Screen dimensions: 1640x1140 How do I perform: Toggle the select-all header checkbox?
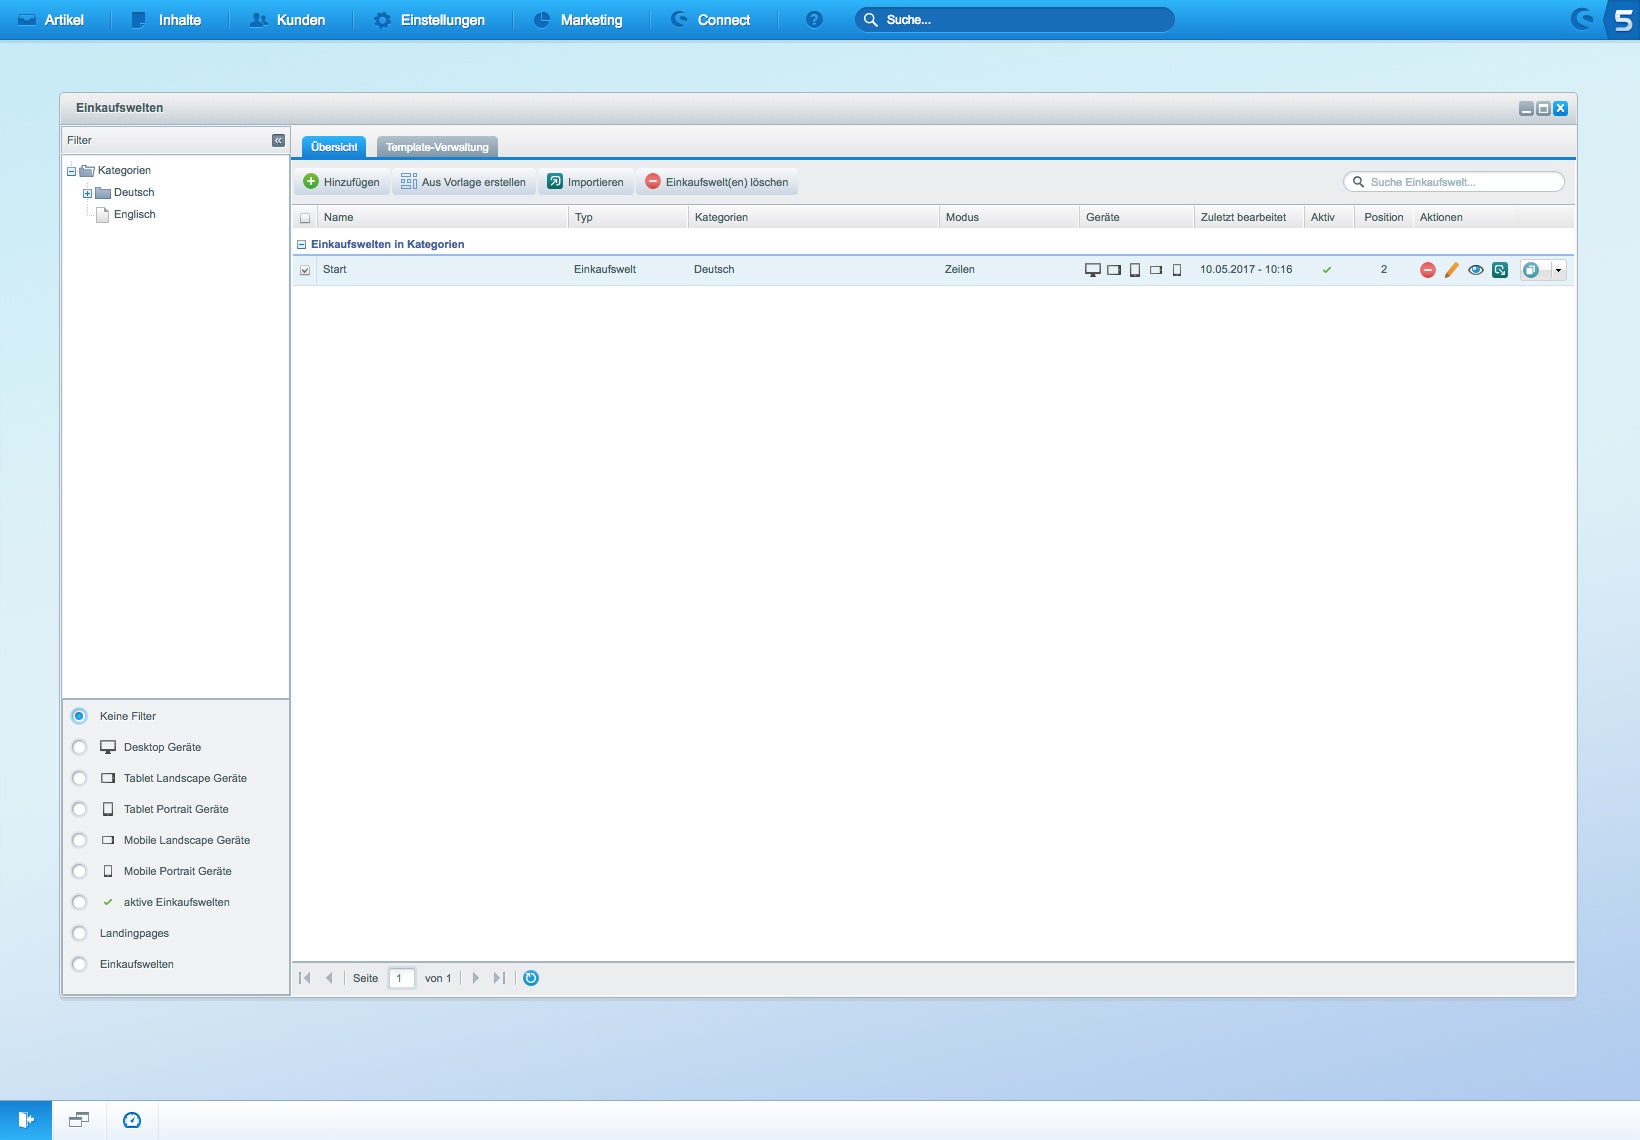[305, 218]
